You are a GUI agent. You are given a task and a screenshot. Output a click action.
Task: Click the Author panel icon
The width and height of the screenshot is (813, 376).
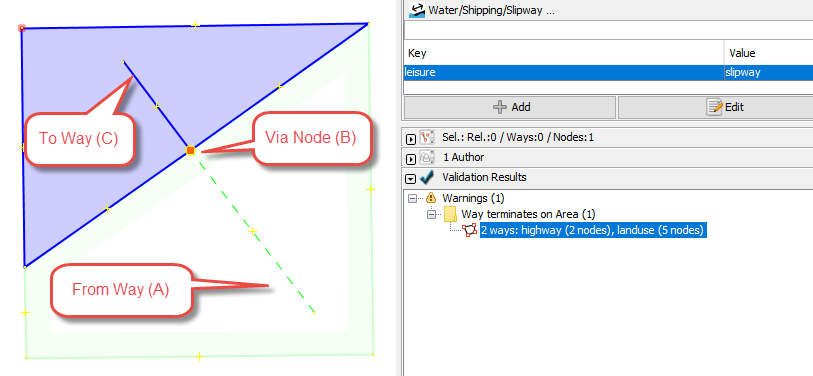click(427, 157)
